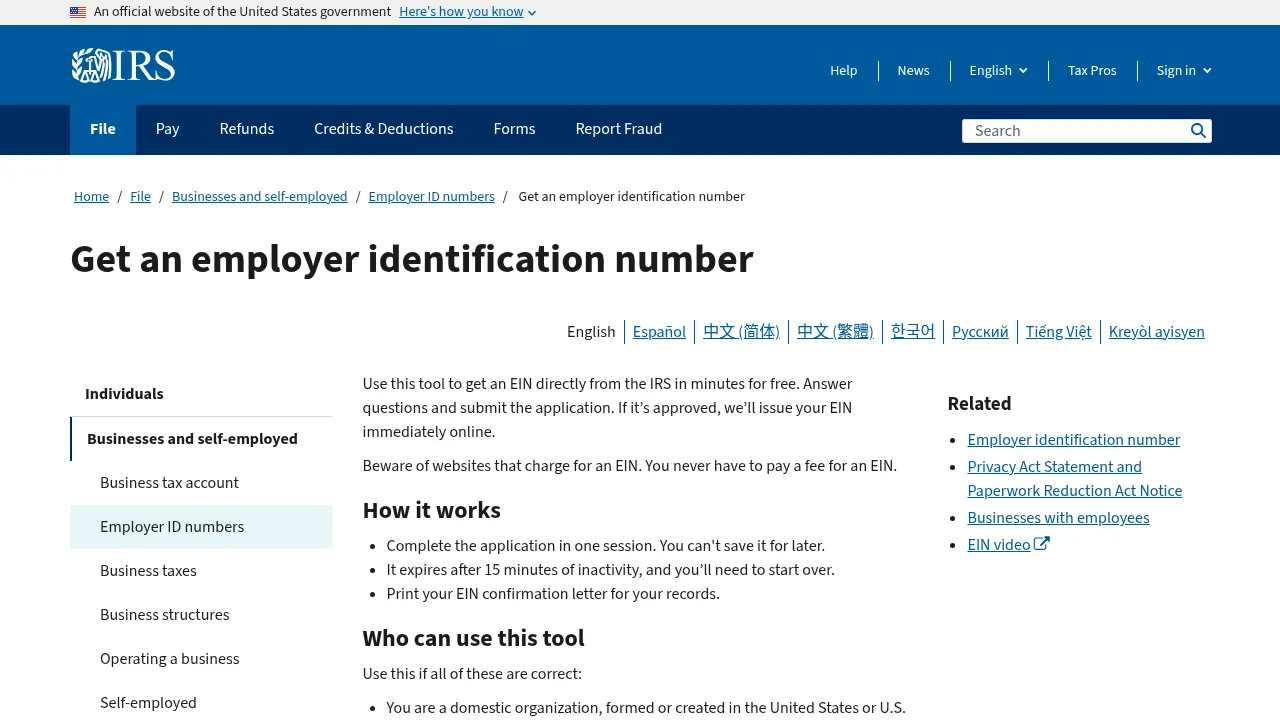
Task: Click the News link
Action: pos(913,71)
